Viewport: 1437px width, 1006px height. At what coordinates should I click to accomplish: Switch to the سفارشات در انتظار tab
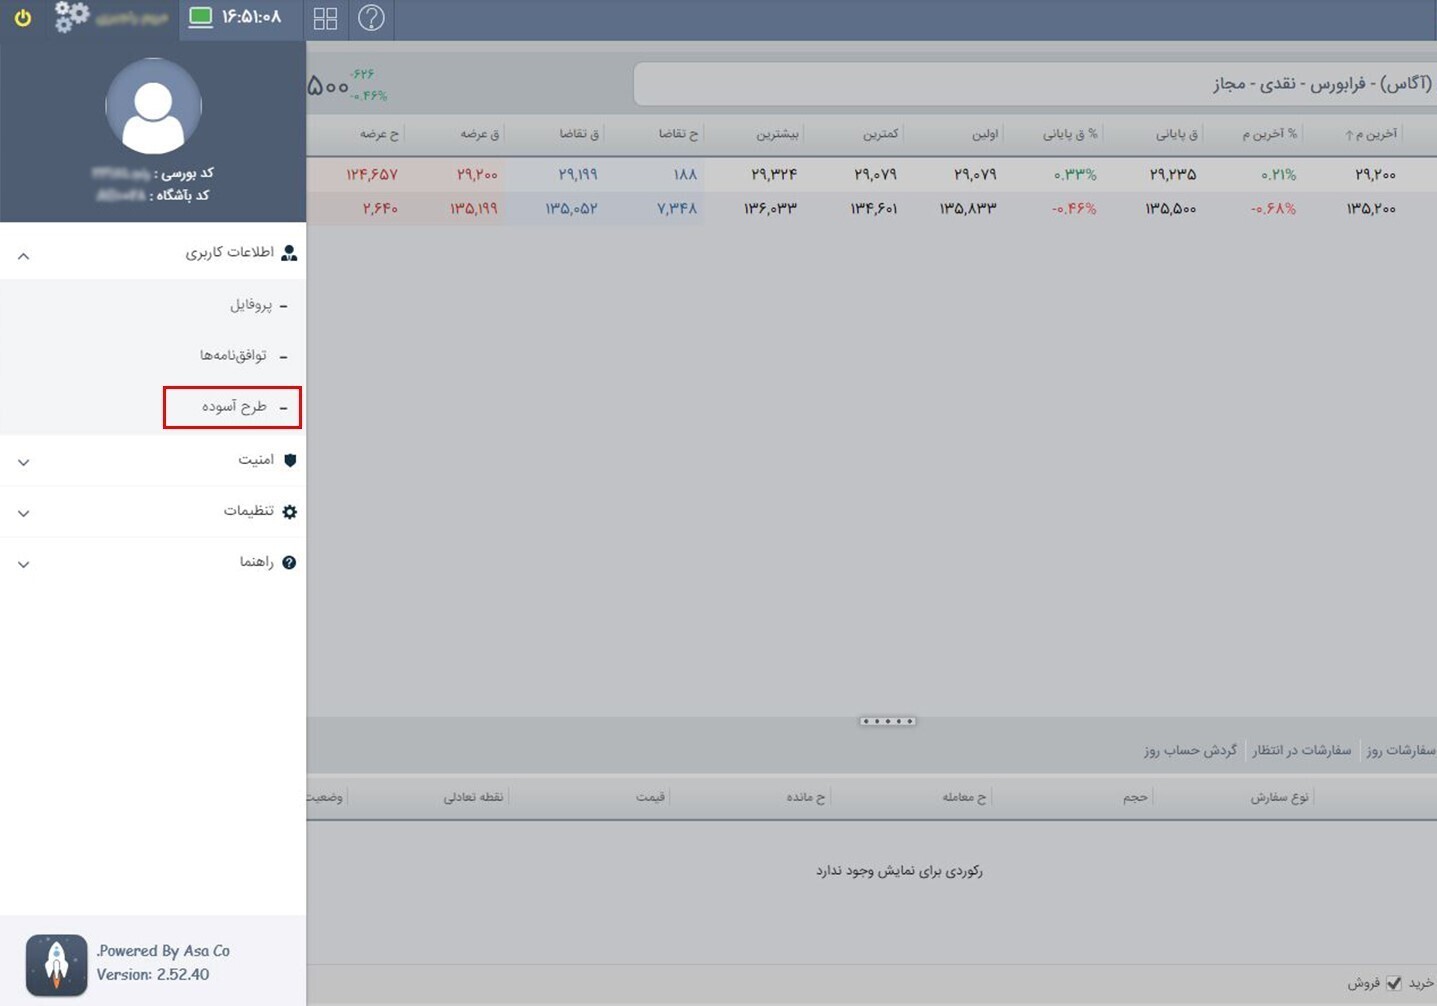(1301, 750)
